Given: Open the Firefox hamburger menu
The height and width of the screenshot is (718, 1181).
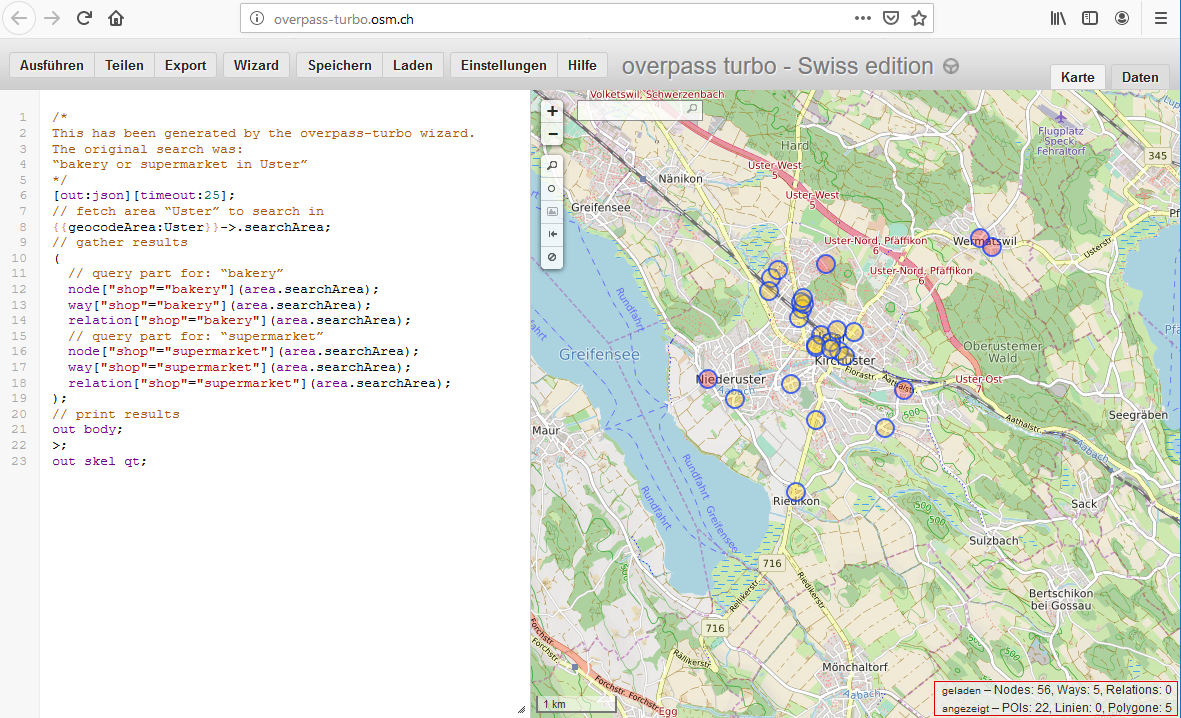Looking at the screenshot, I should point(1160,18).
